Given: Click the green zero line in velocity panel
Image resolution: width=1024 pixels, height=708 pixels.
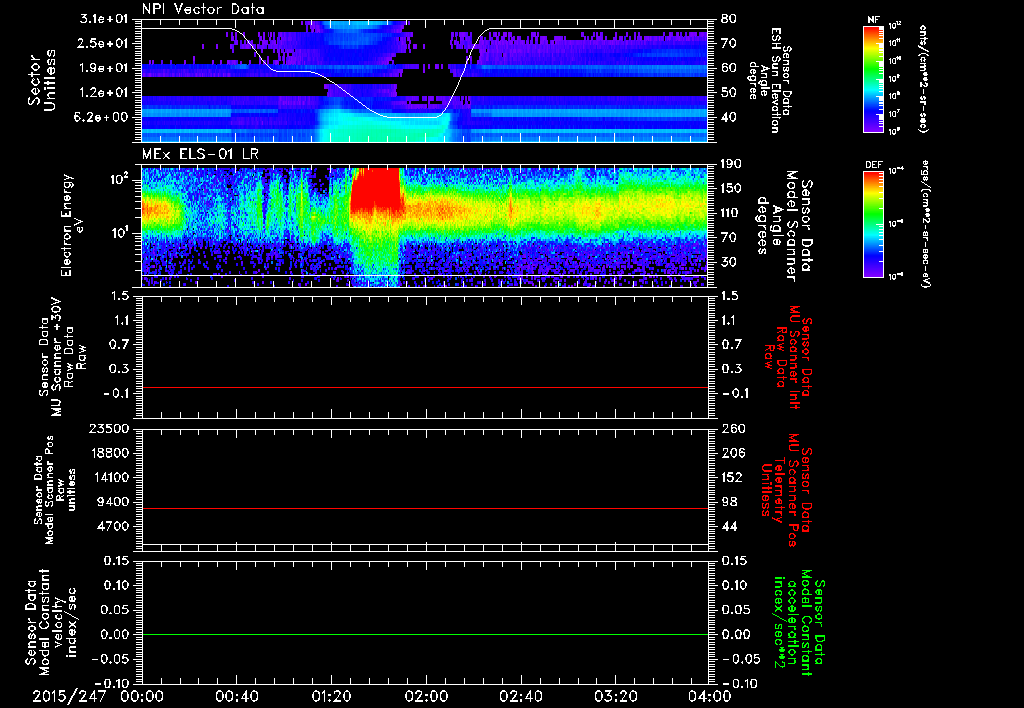Looking at the screenshot, I should point(424,634).
